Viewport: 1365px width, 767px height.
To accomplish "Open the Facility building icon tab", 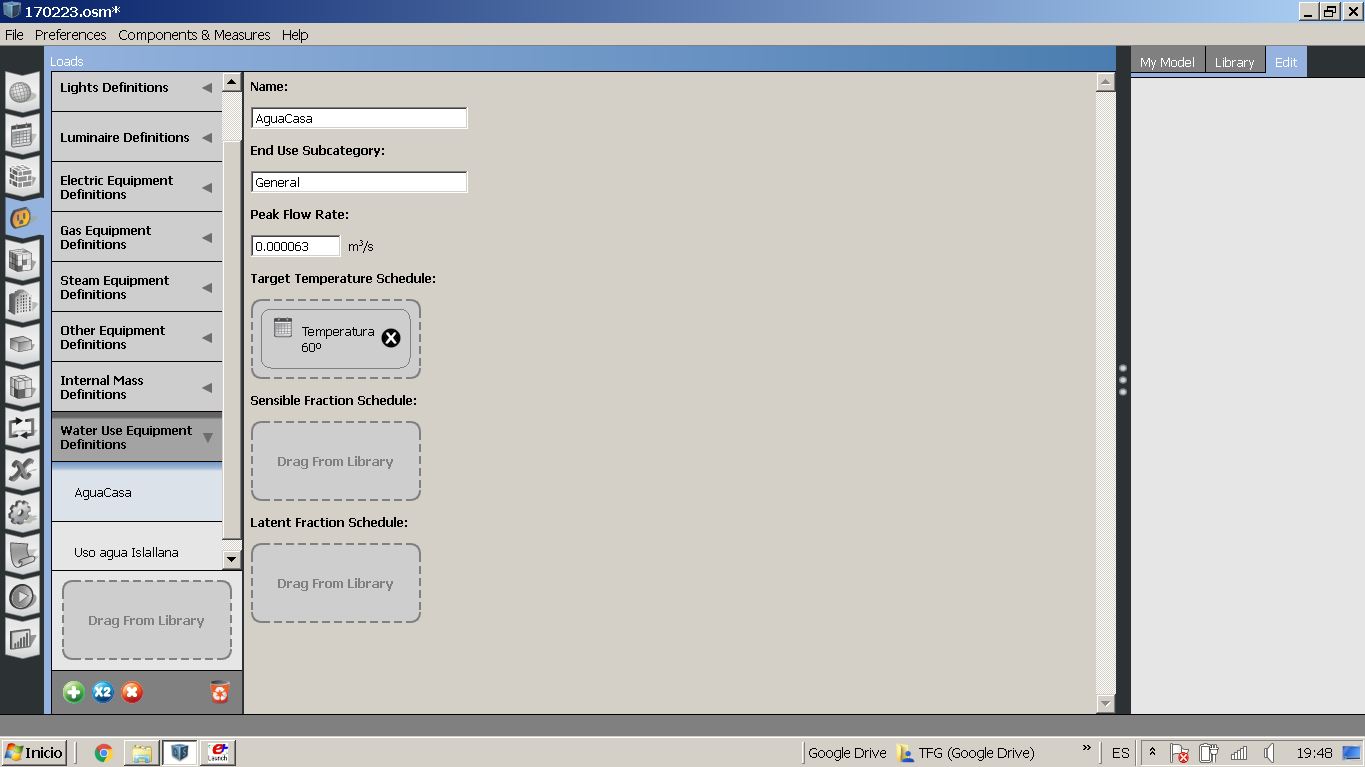I will point(22,303).
